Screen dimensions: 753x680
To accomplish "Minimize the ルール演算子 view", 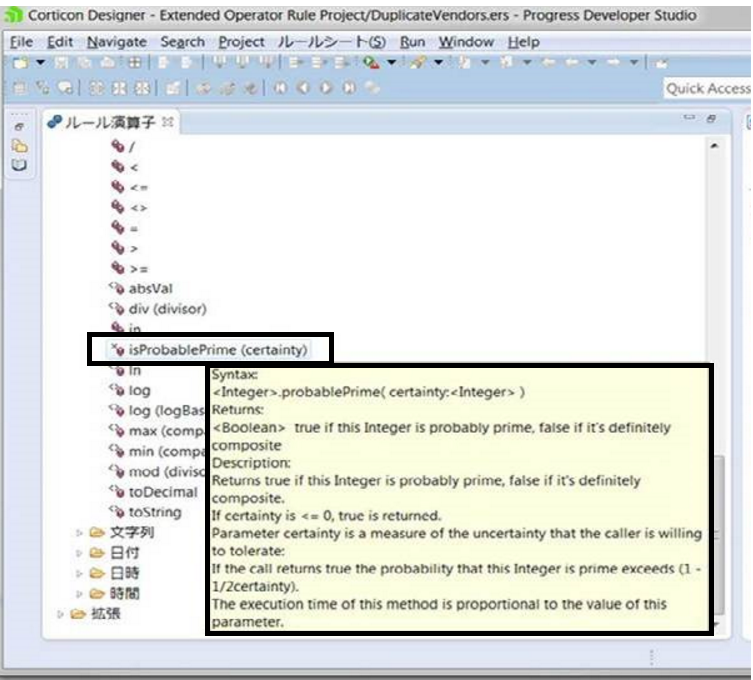I will point(690,117).
